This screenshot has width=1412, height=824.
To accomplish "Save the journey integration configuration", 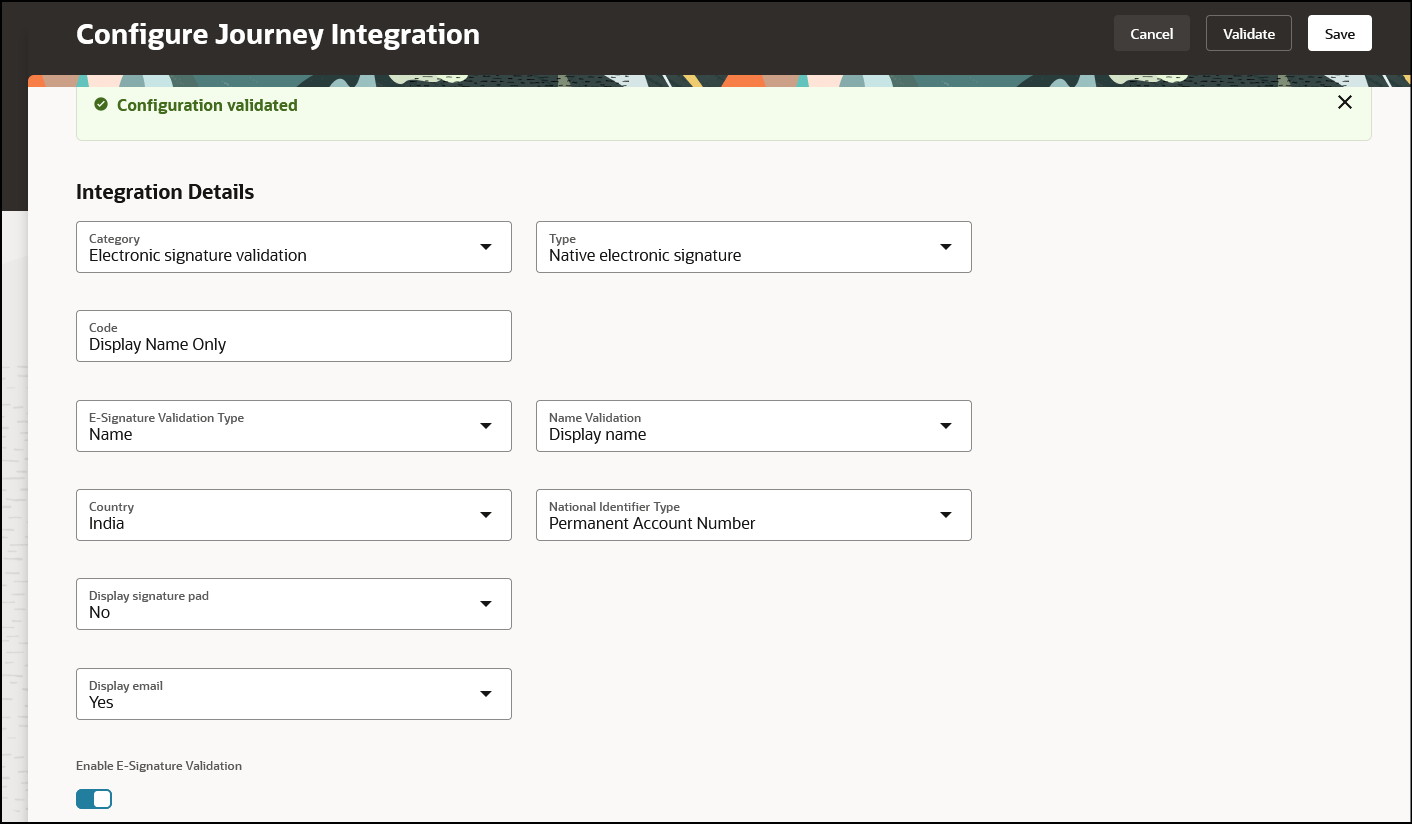I will pyautogui.click(x=1339, y=34).
